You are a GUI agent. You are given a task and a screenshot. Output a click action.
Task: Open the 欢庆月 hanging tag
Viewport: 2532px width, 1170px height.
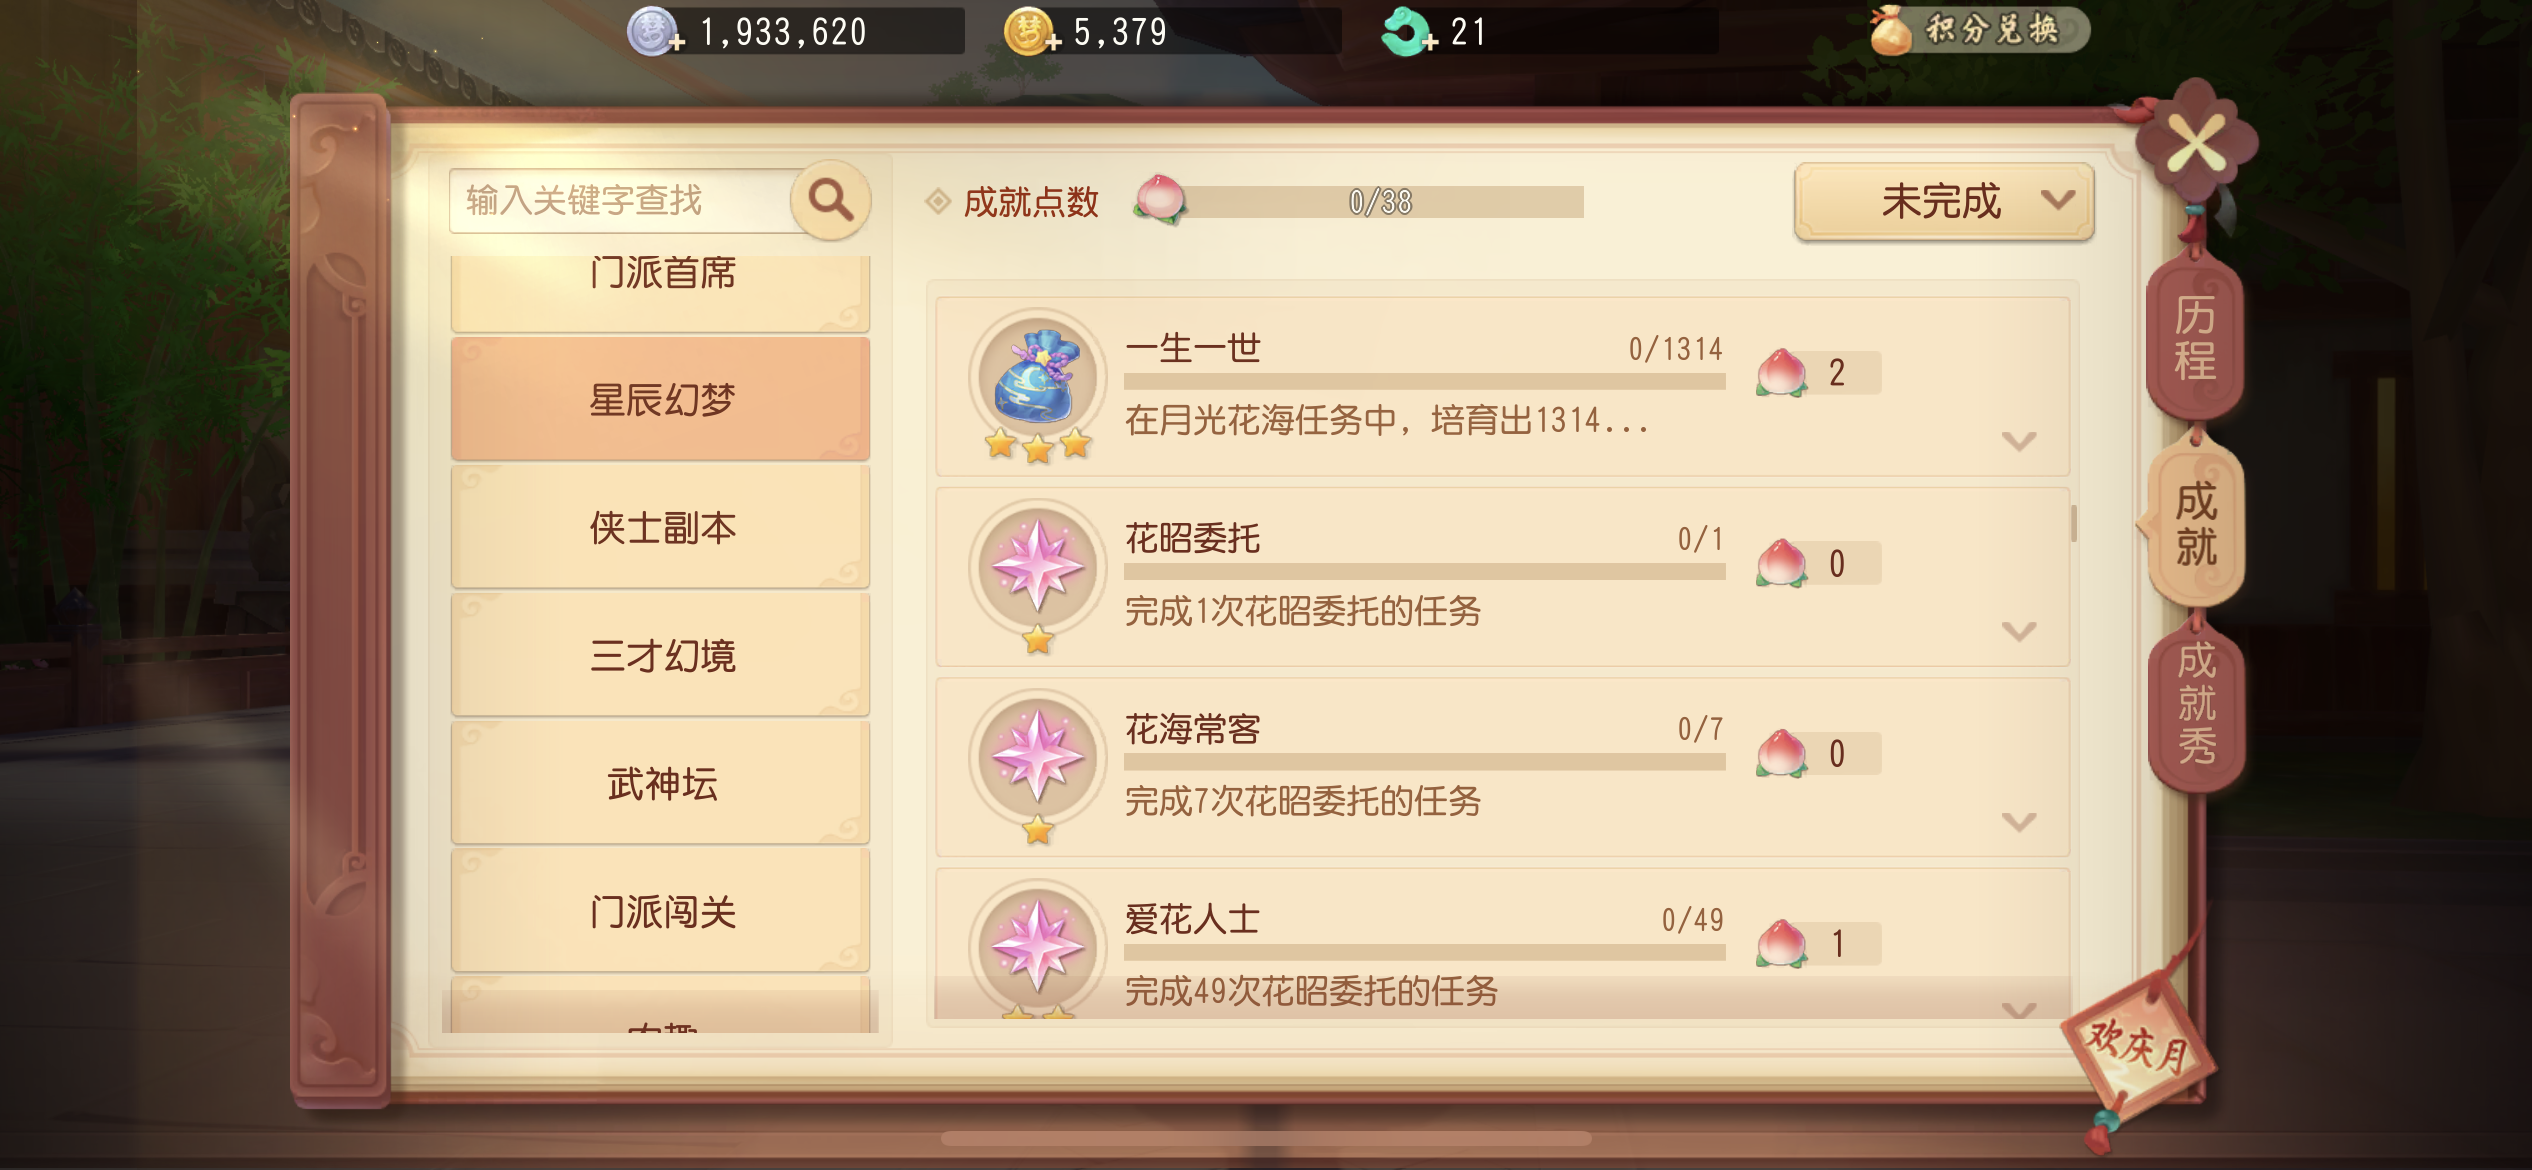click(x=2137, y=1048)
